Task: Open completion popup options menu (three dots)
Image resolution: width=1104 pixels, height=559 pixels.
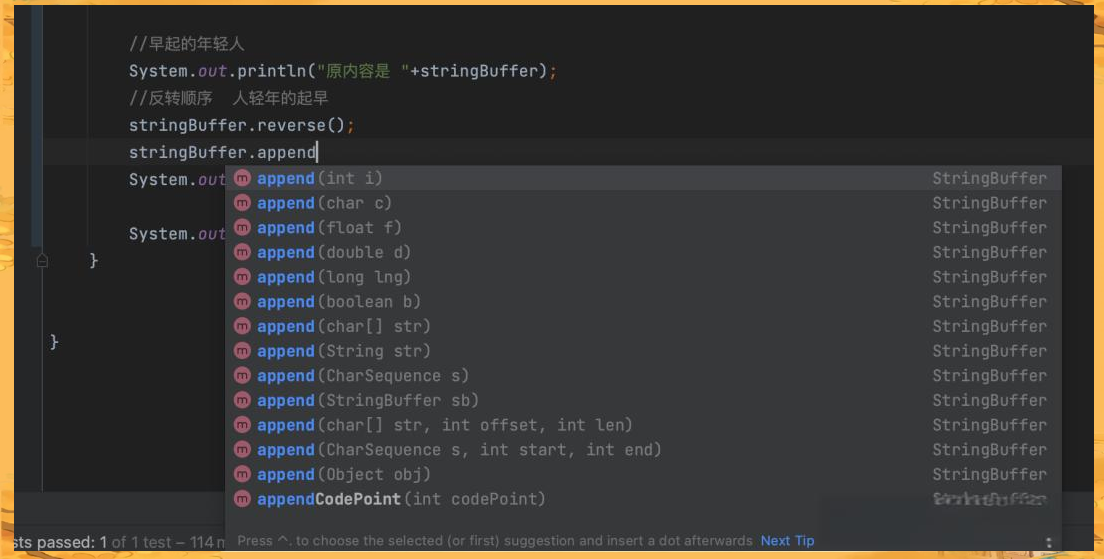Action: (x=1048, y=542)
